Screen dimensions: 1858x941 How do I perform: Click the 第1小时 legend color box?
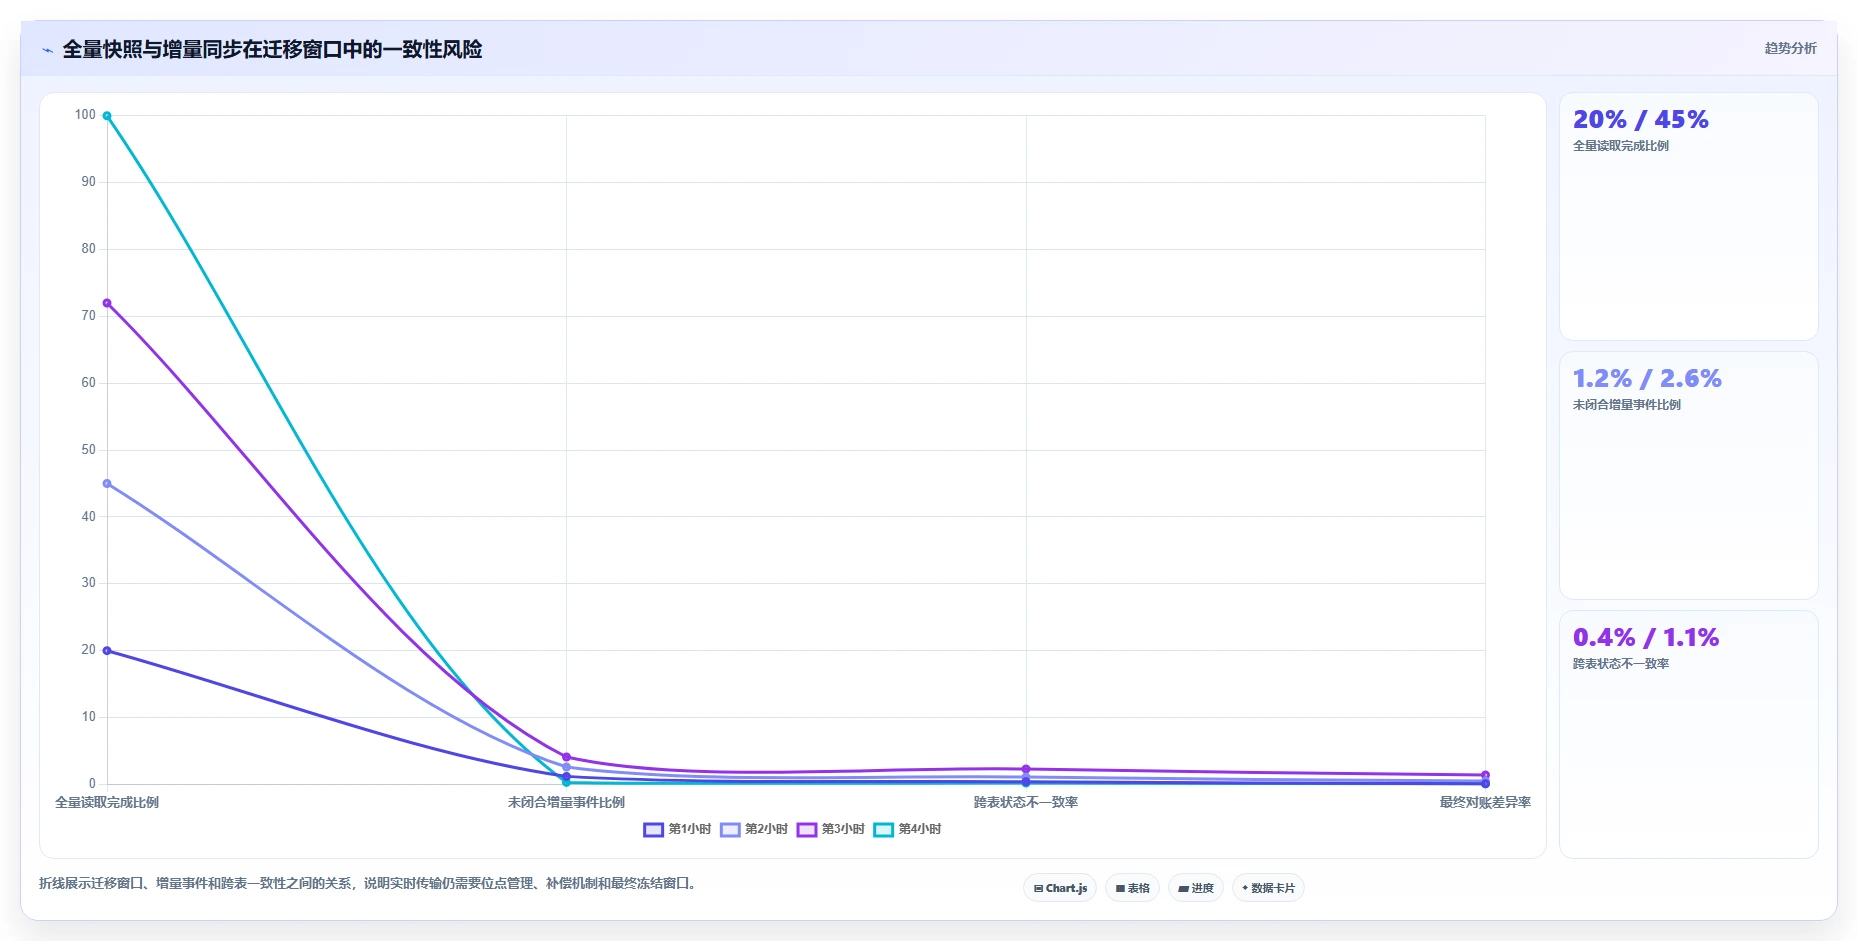(x=653, y=829)
